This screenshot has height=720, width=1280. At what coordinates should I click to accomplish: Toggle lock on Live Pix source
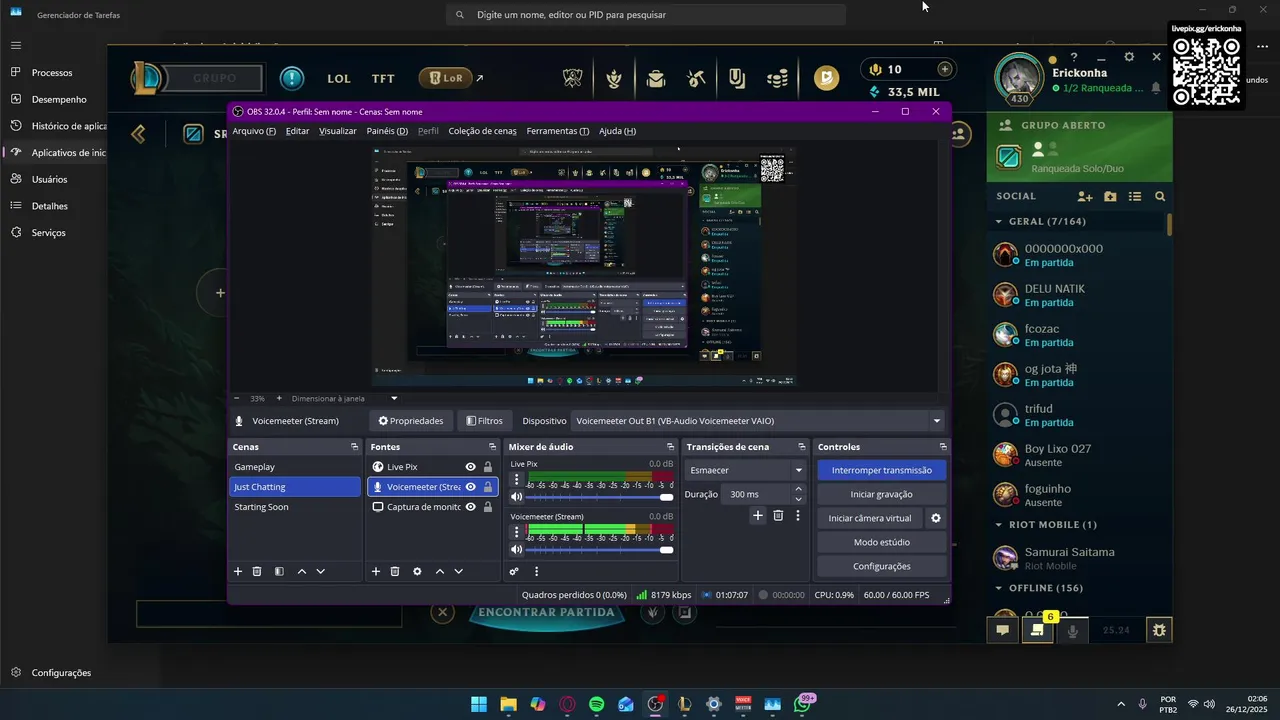click(488, 467)
